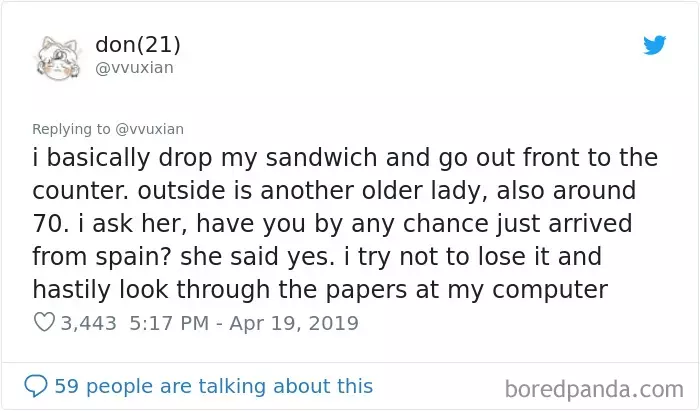700x411 pixels.
Task: Click the @vvuxian handle under the name
Action: coord(134,68)
